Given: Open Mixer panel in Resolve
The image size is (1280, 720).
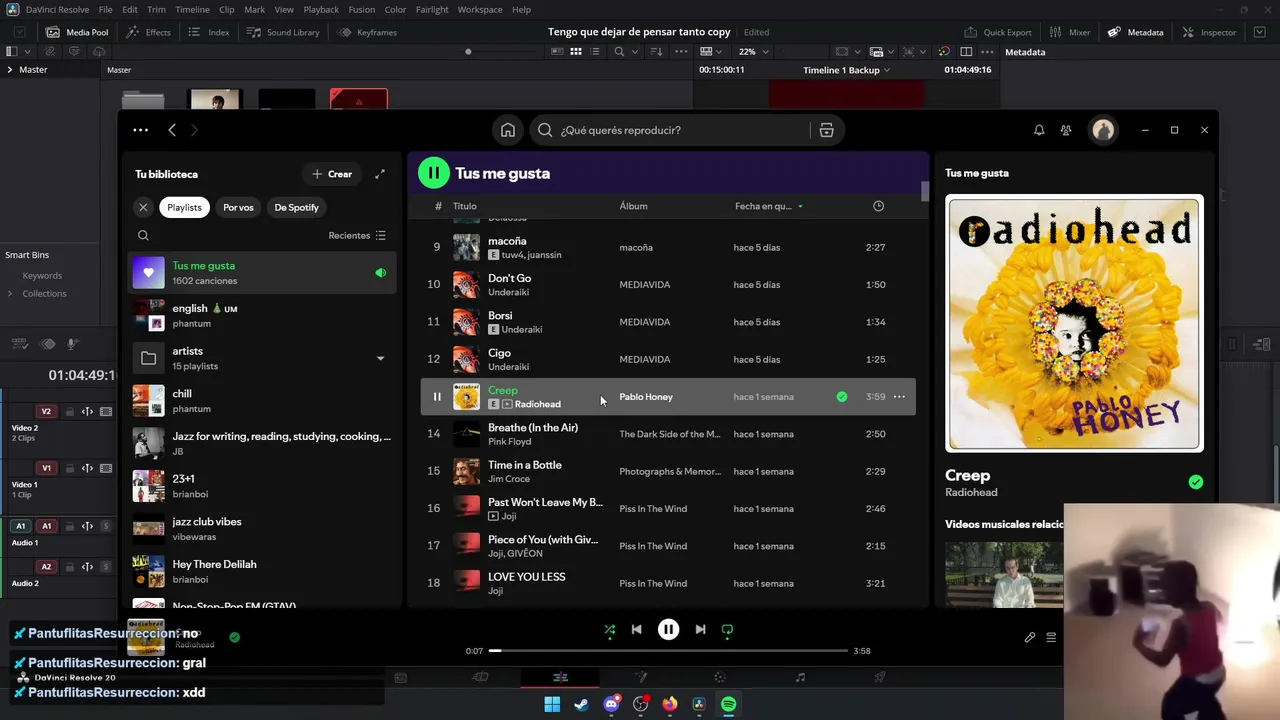Looking at the screenshot, I should click(x=1070, y=32).
